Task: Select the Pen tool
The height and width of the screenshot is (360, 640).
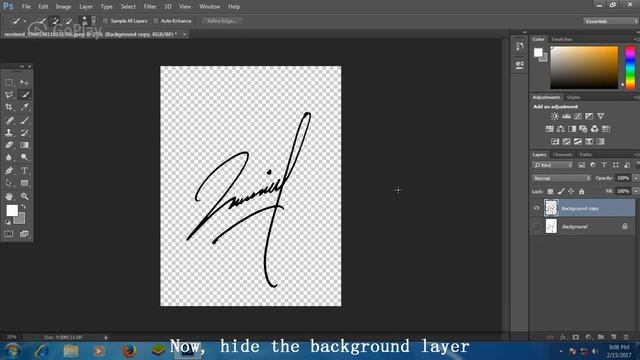Action: [x=9, y=171]
